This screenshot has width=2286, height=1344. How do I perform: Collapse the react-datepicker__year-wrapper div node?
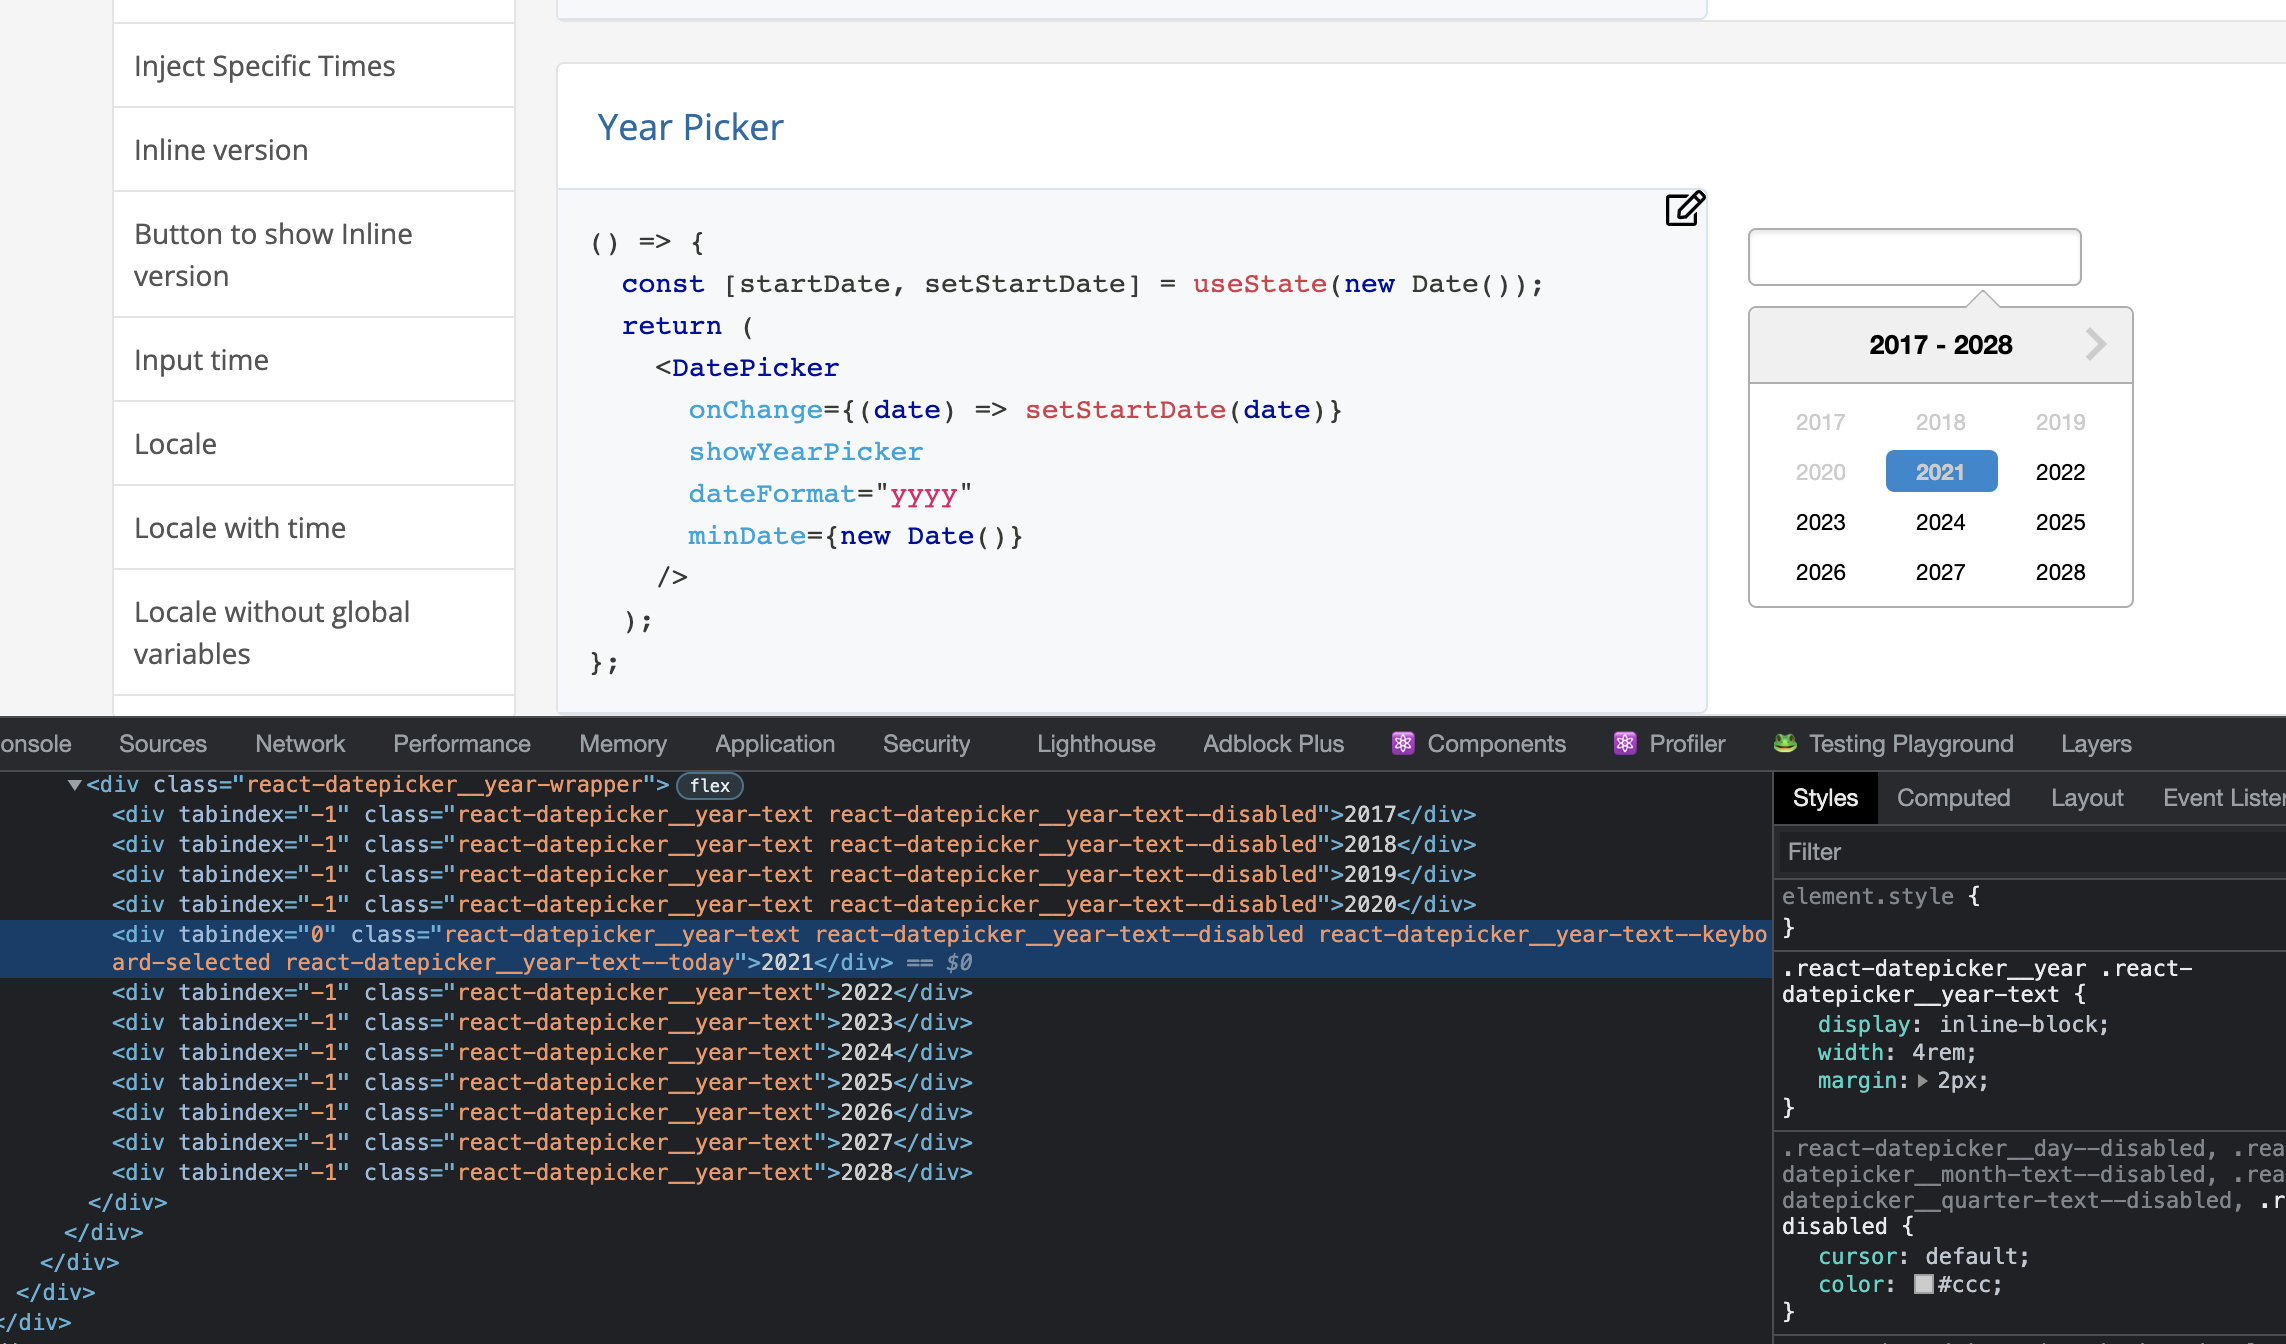[73, 784]
